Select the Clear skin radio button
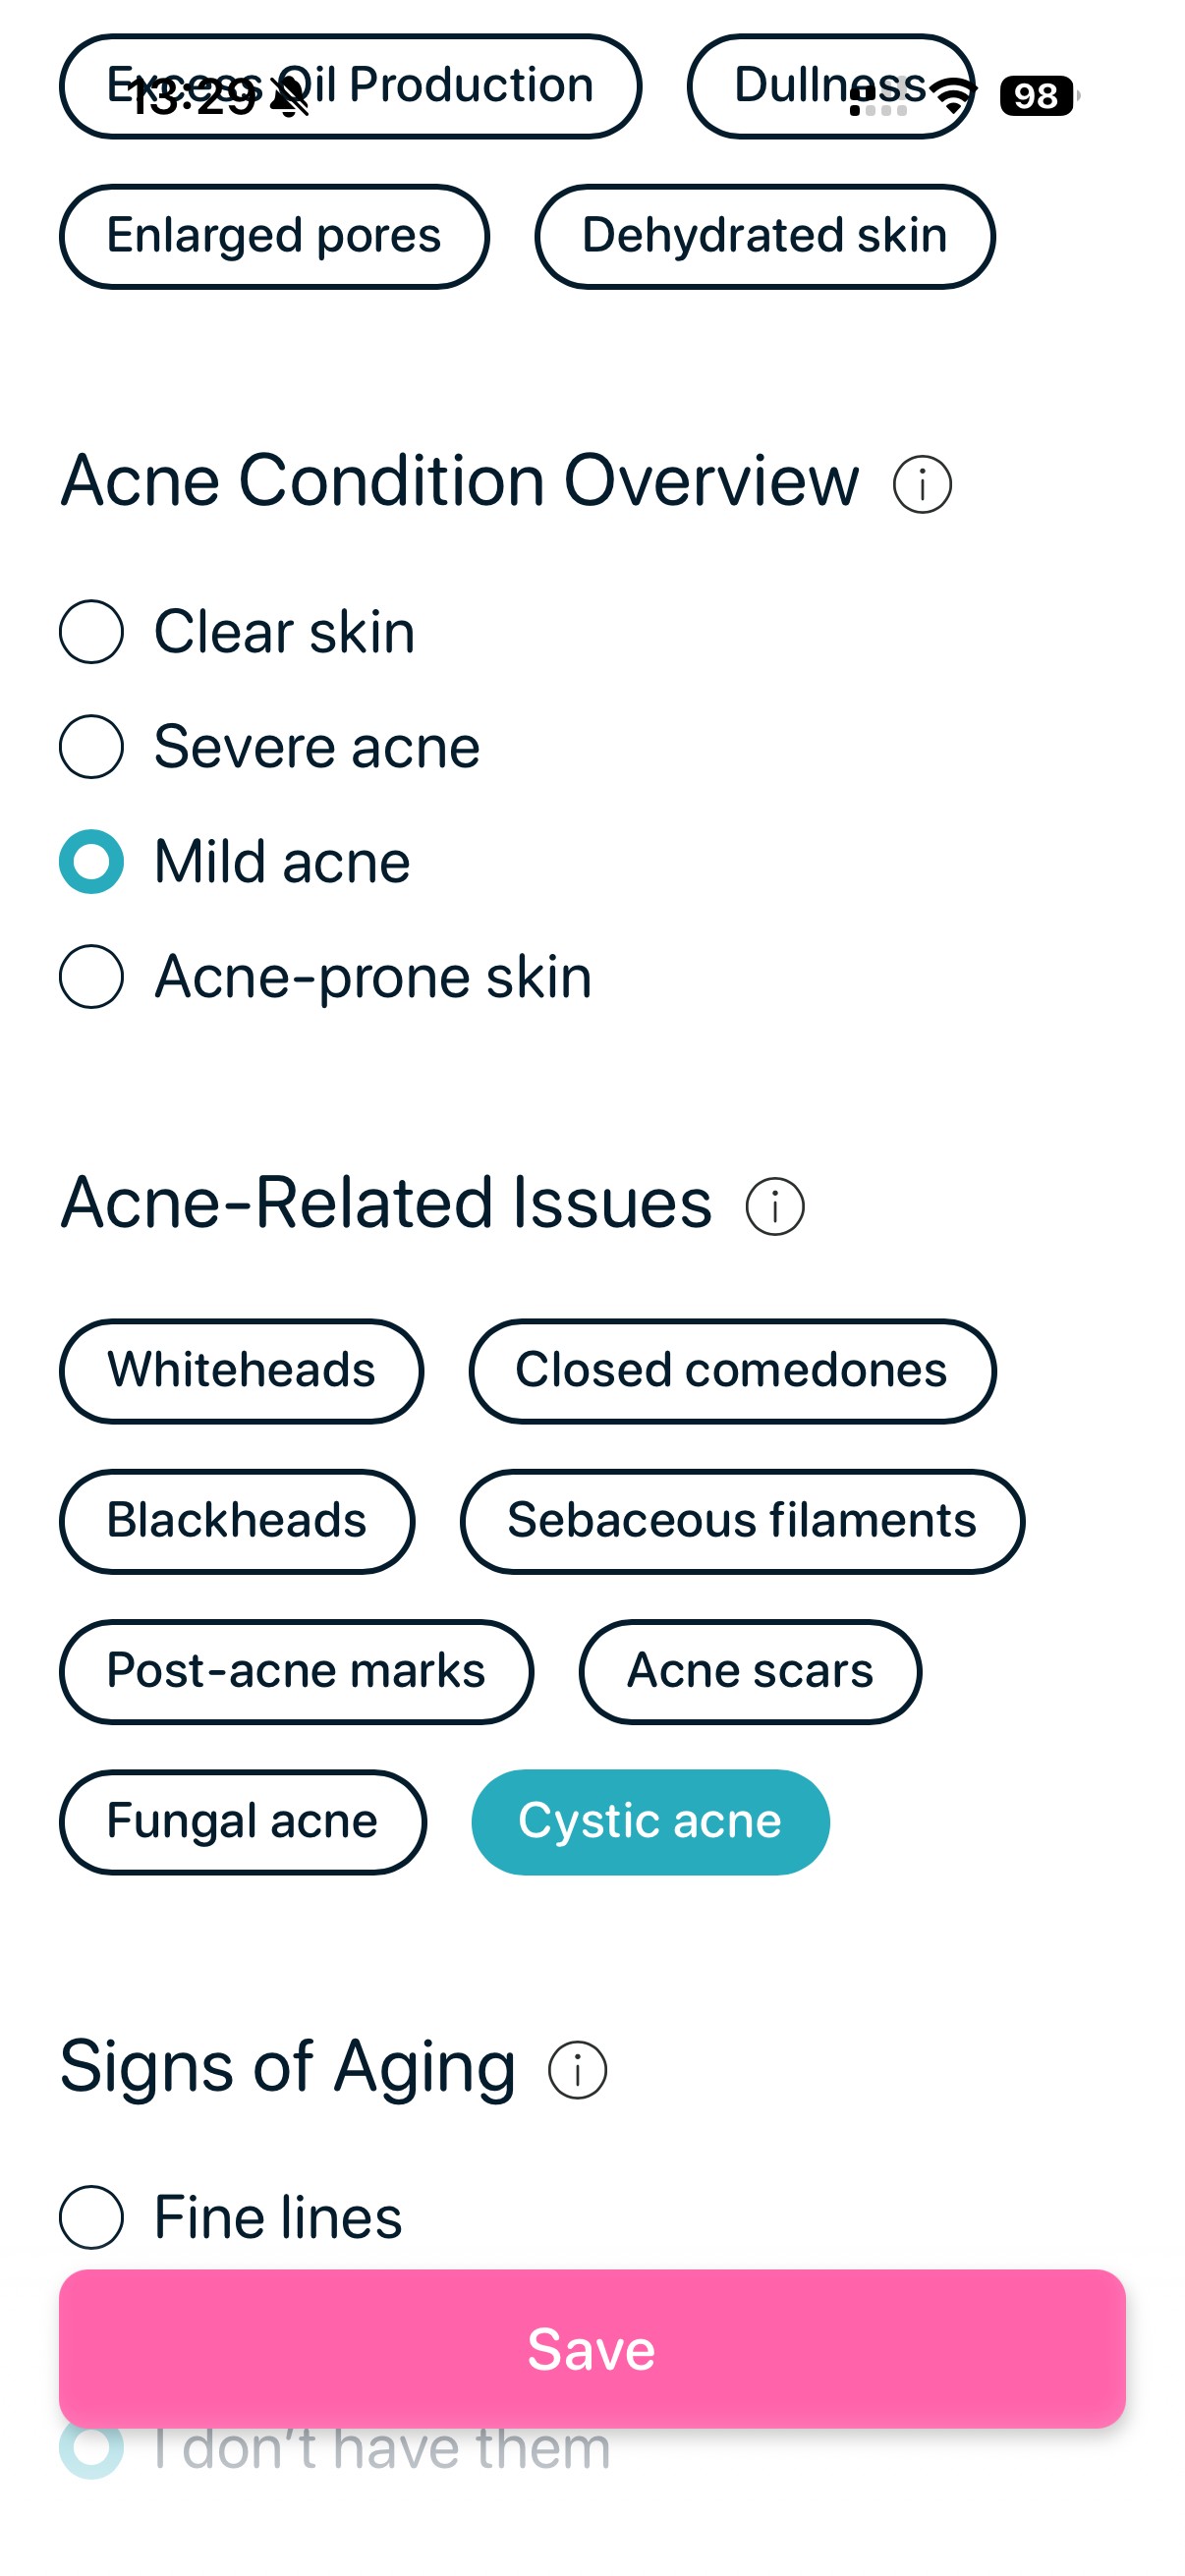The image size is (1185, 2576). point(92,631)
